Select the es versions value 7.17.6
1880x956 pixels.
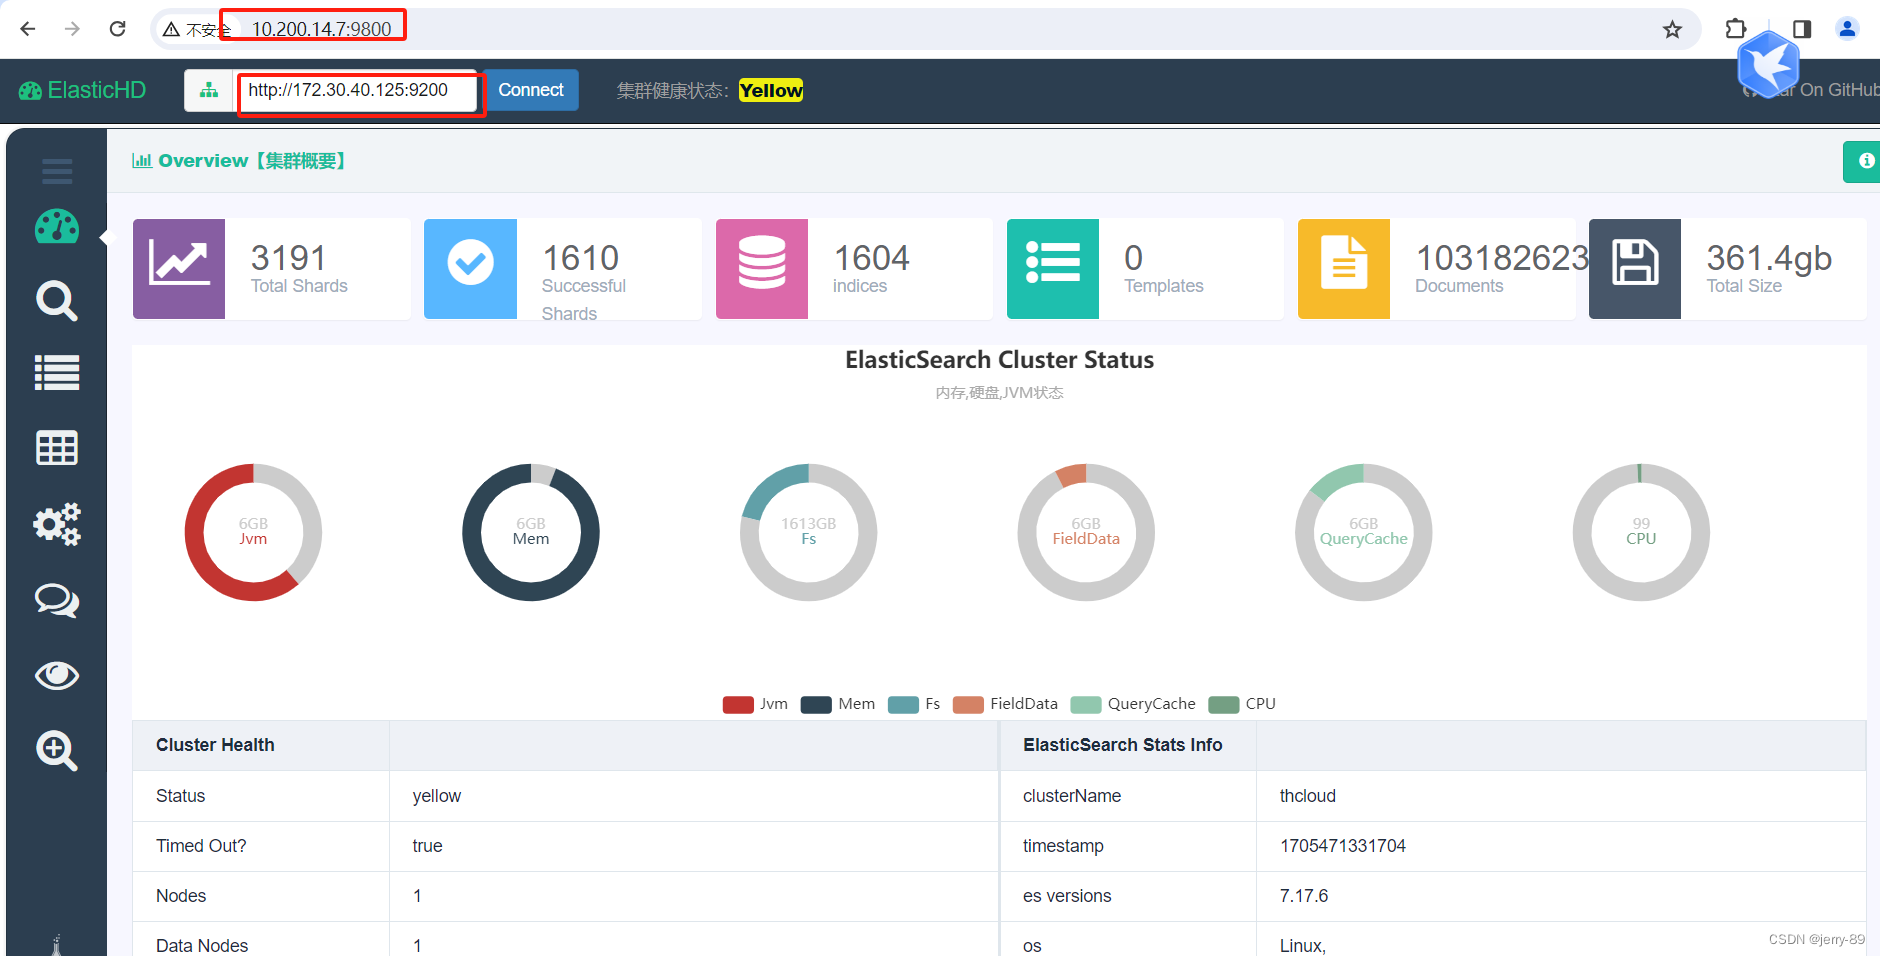coord(1304,896)
